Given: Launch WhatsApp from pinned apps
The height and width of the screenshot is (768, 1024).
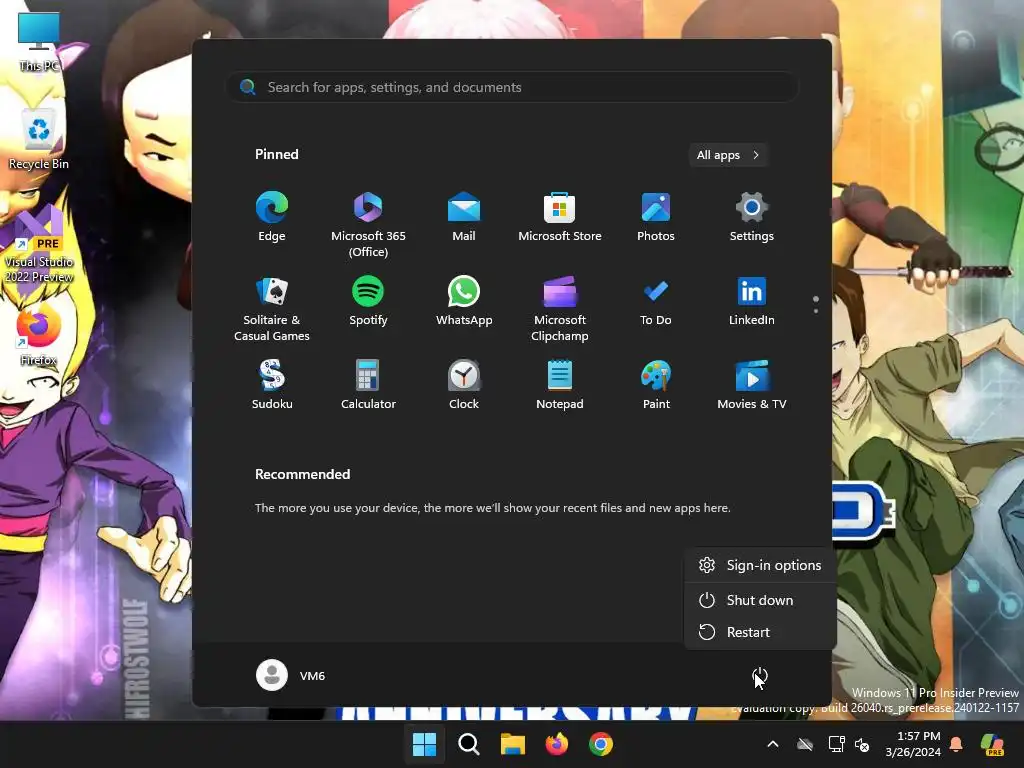Looking at the screenshot, I should pos(464,302).
